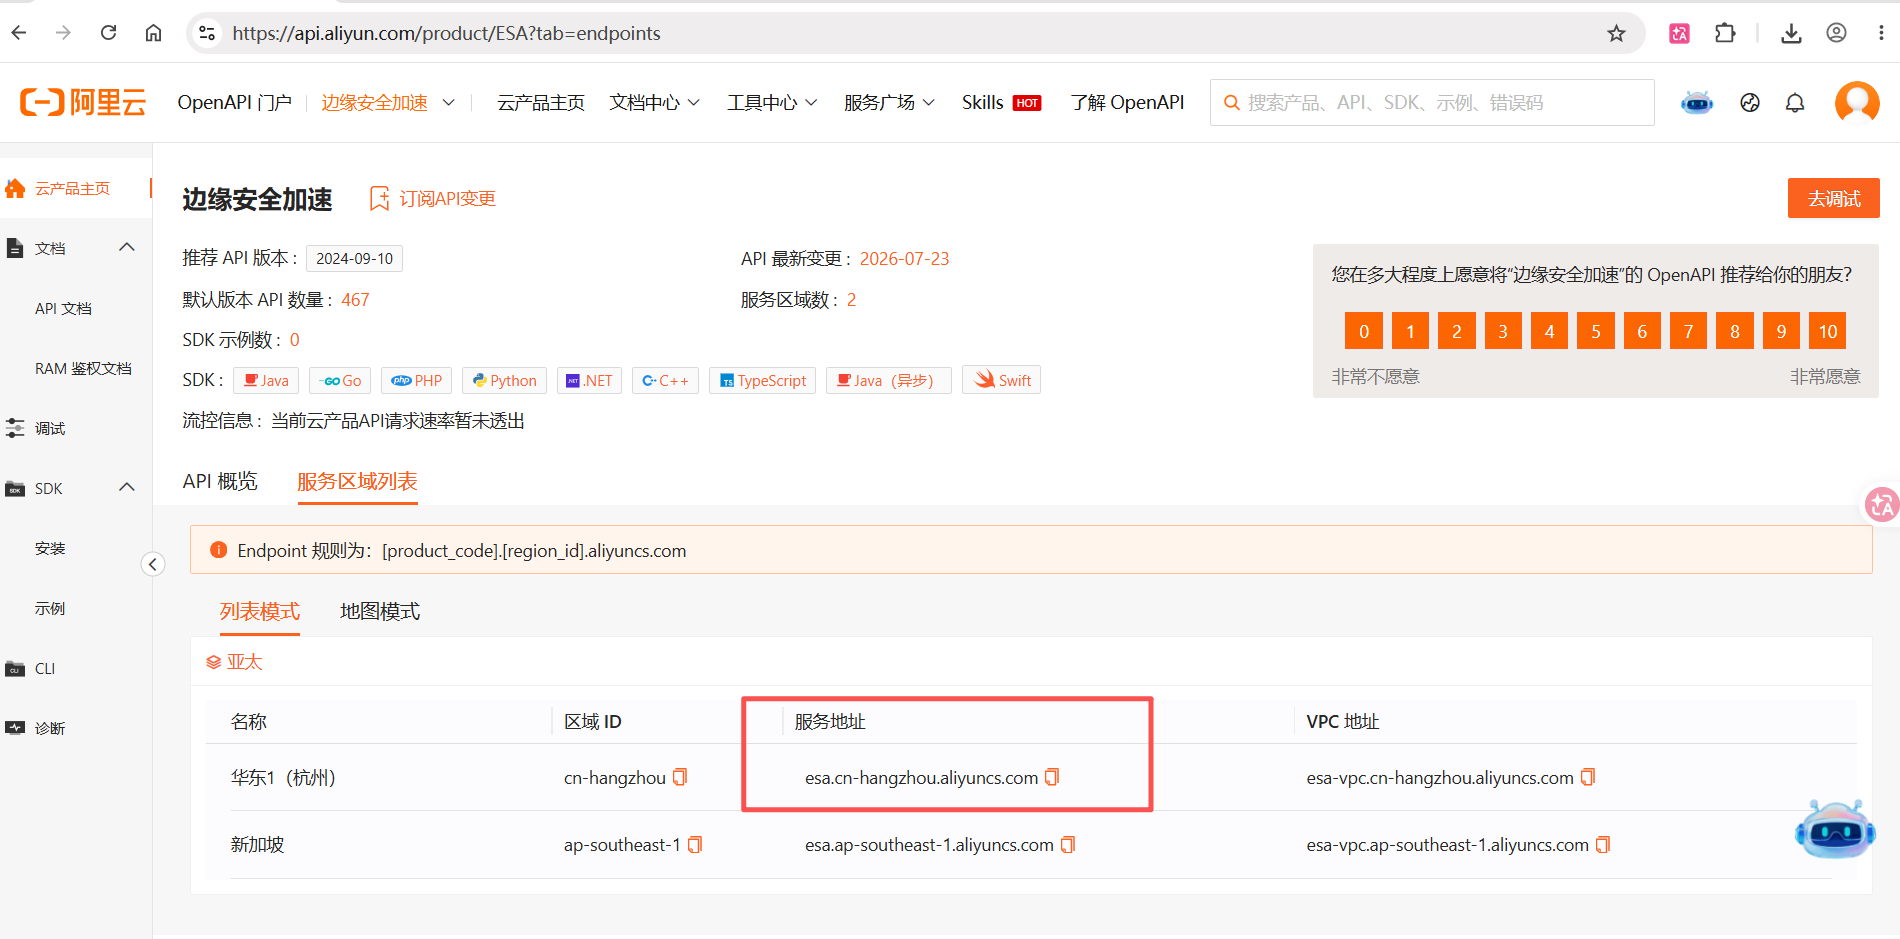This screenshot has height=939, width=1900.
Task: Open the C++ SDK link
Action: [666, 380]
